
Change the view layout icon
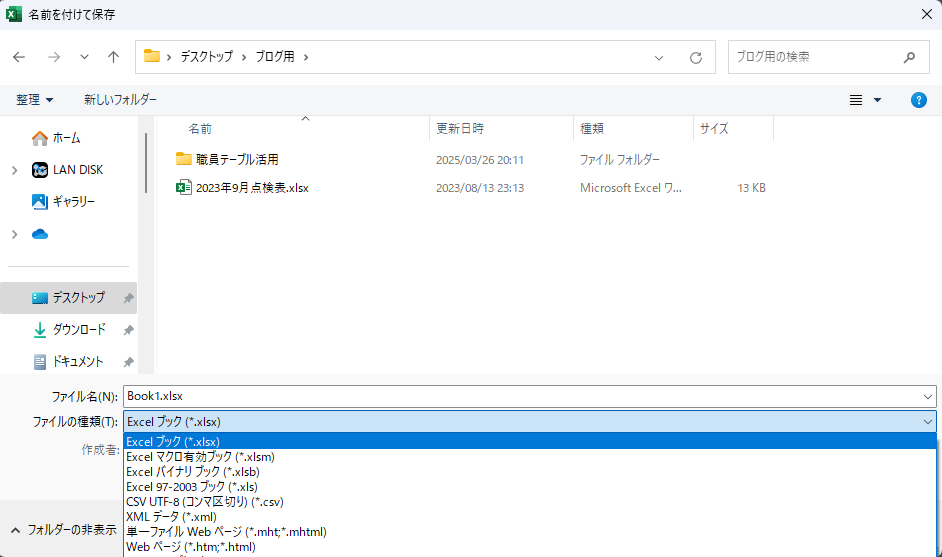coord(856,100)
